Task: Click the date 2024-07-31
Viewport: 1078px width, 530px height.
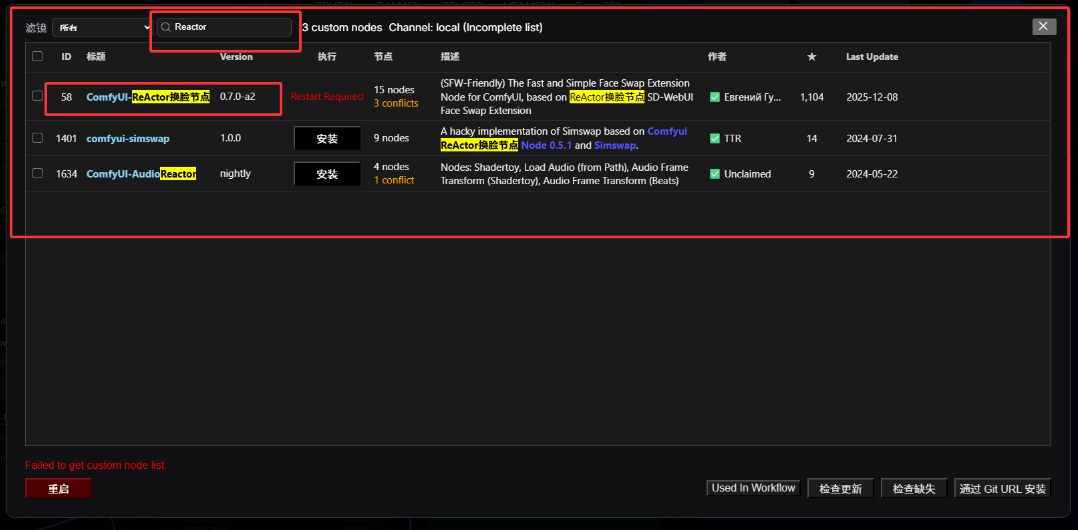Action: (x=872, y=138)
